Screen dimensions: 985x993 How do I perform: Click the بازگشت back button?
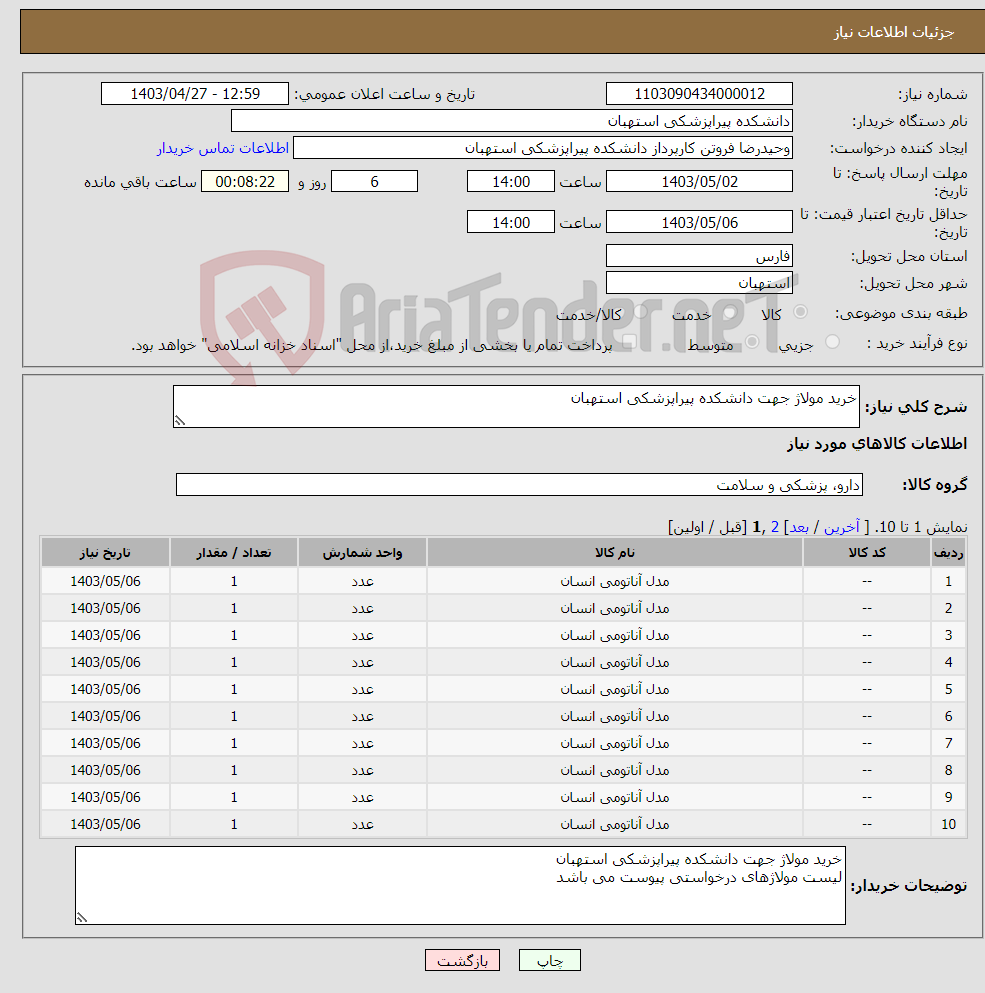pyautogui.click(x=462, y=960)
